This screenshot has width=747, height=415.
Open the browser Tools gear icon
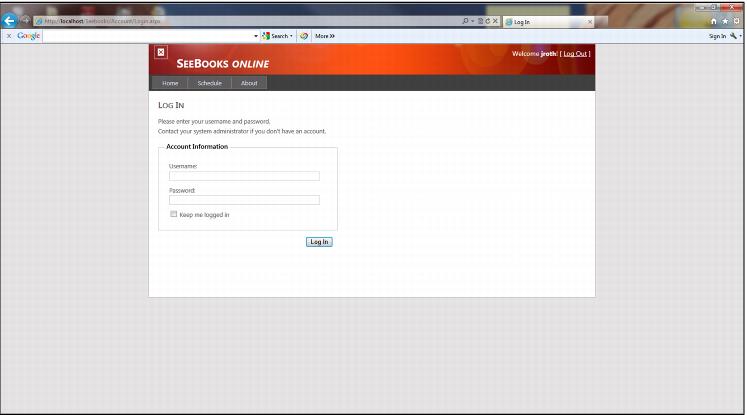click(x=737, y=21)
